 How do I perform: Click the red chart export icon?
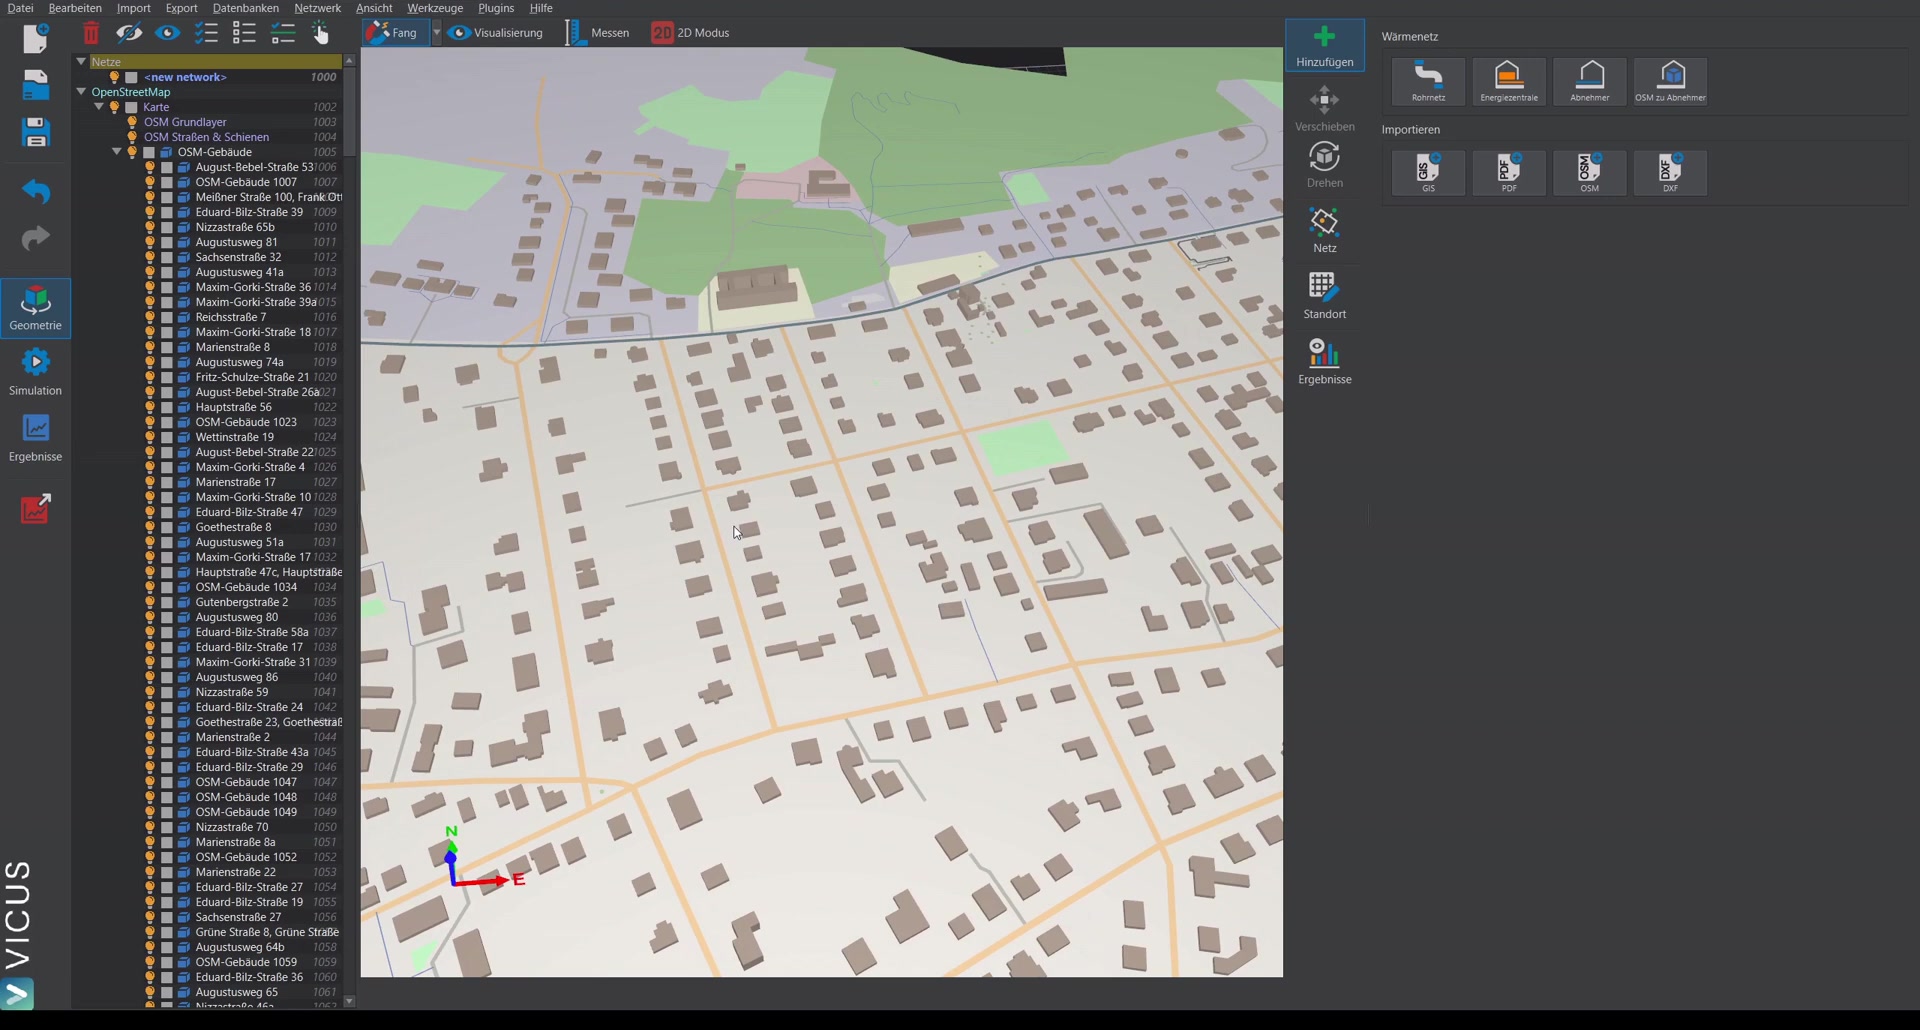coord(36,508)
